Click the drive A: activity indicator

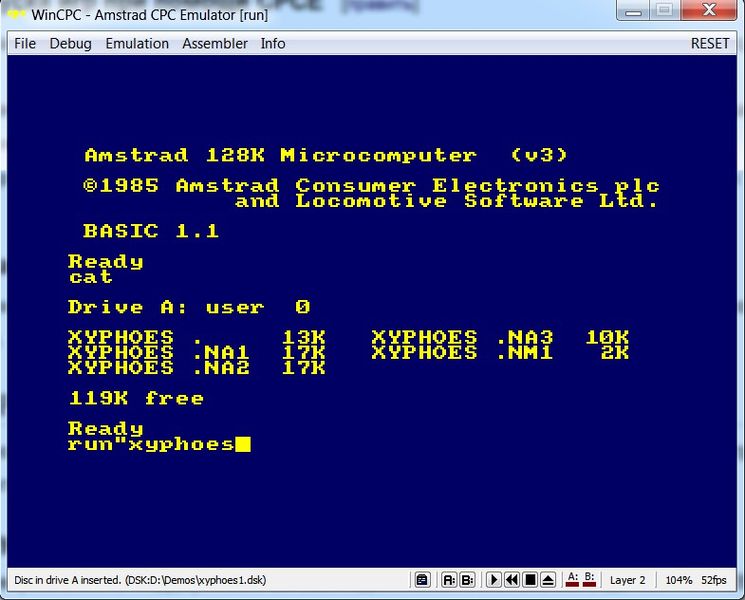coord(573,580)
